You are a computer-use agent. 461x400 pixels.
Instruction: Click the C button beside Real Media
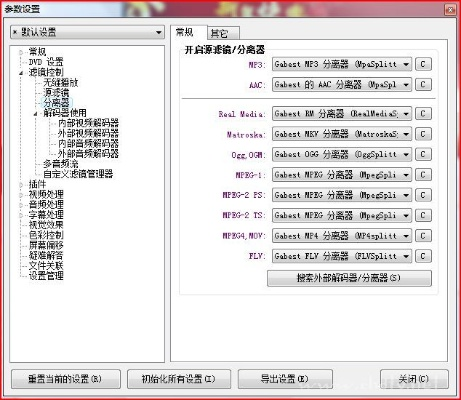pyautogui.click(x=423, y=114)
